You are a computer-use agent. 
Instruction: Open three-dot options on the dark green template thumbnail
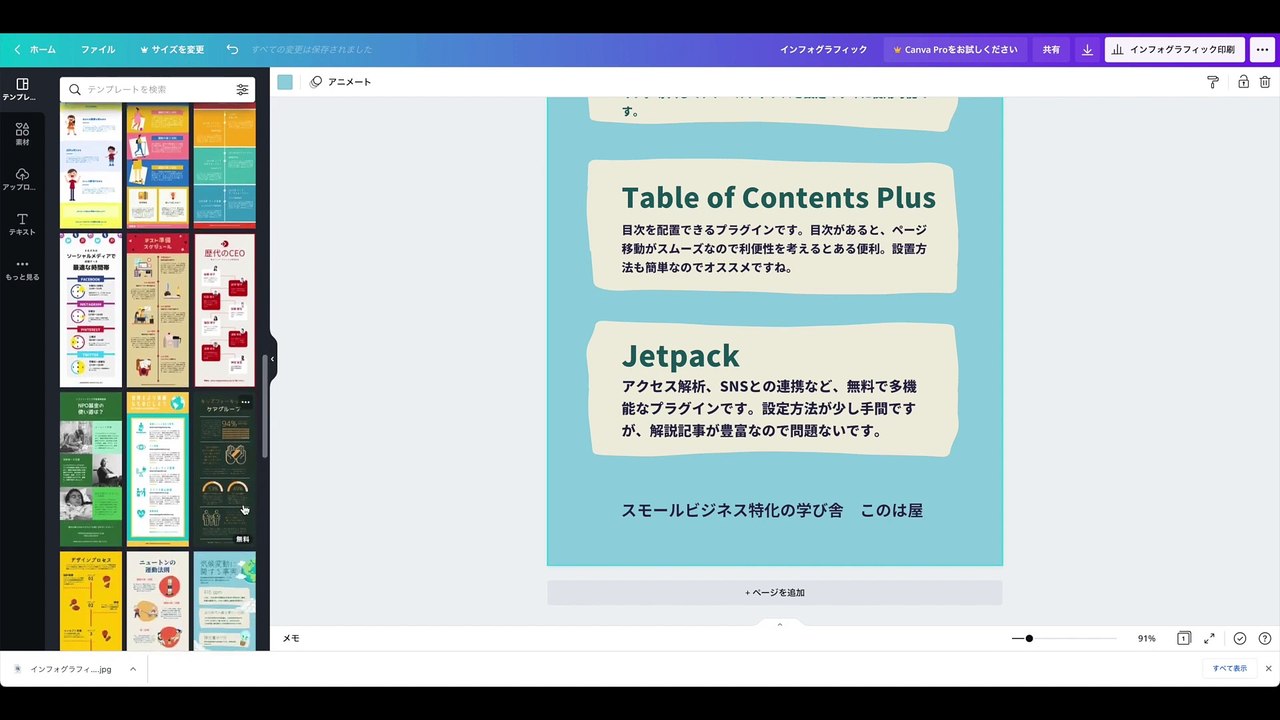coord(245,402)
